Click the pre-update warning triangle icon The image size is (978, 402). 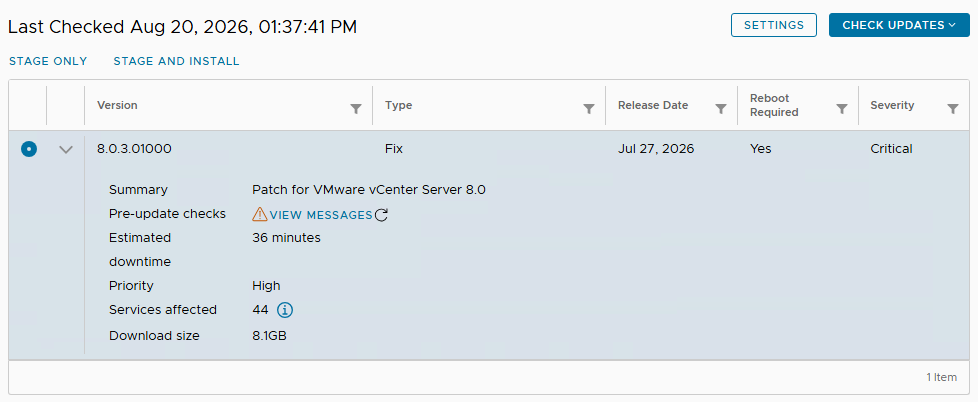[259, 214]
